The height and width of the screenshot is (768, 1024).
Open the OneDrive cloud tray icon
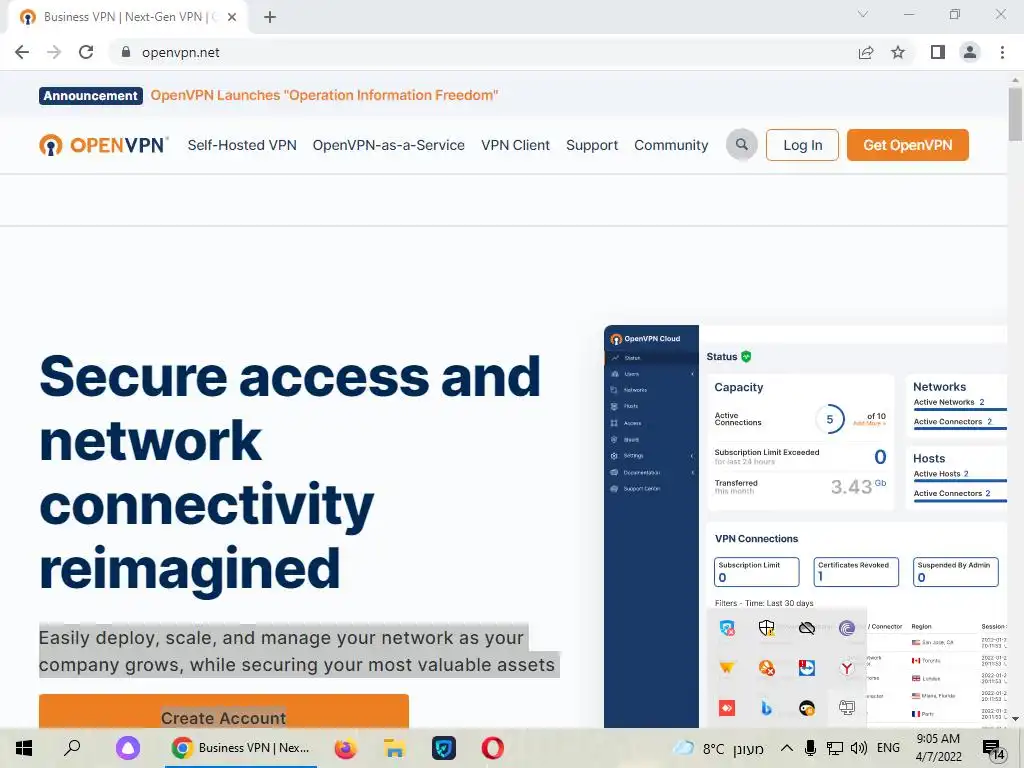807,628
